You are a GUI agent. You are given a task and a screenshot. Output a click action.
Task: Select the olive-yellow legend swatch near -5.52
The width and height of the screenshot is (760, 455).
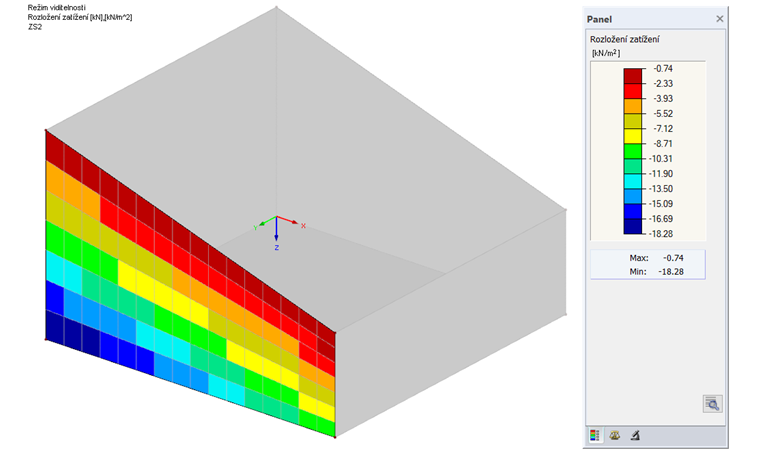pyautogui.click(x=633, y=121)
